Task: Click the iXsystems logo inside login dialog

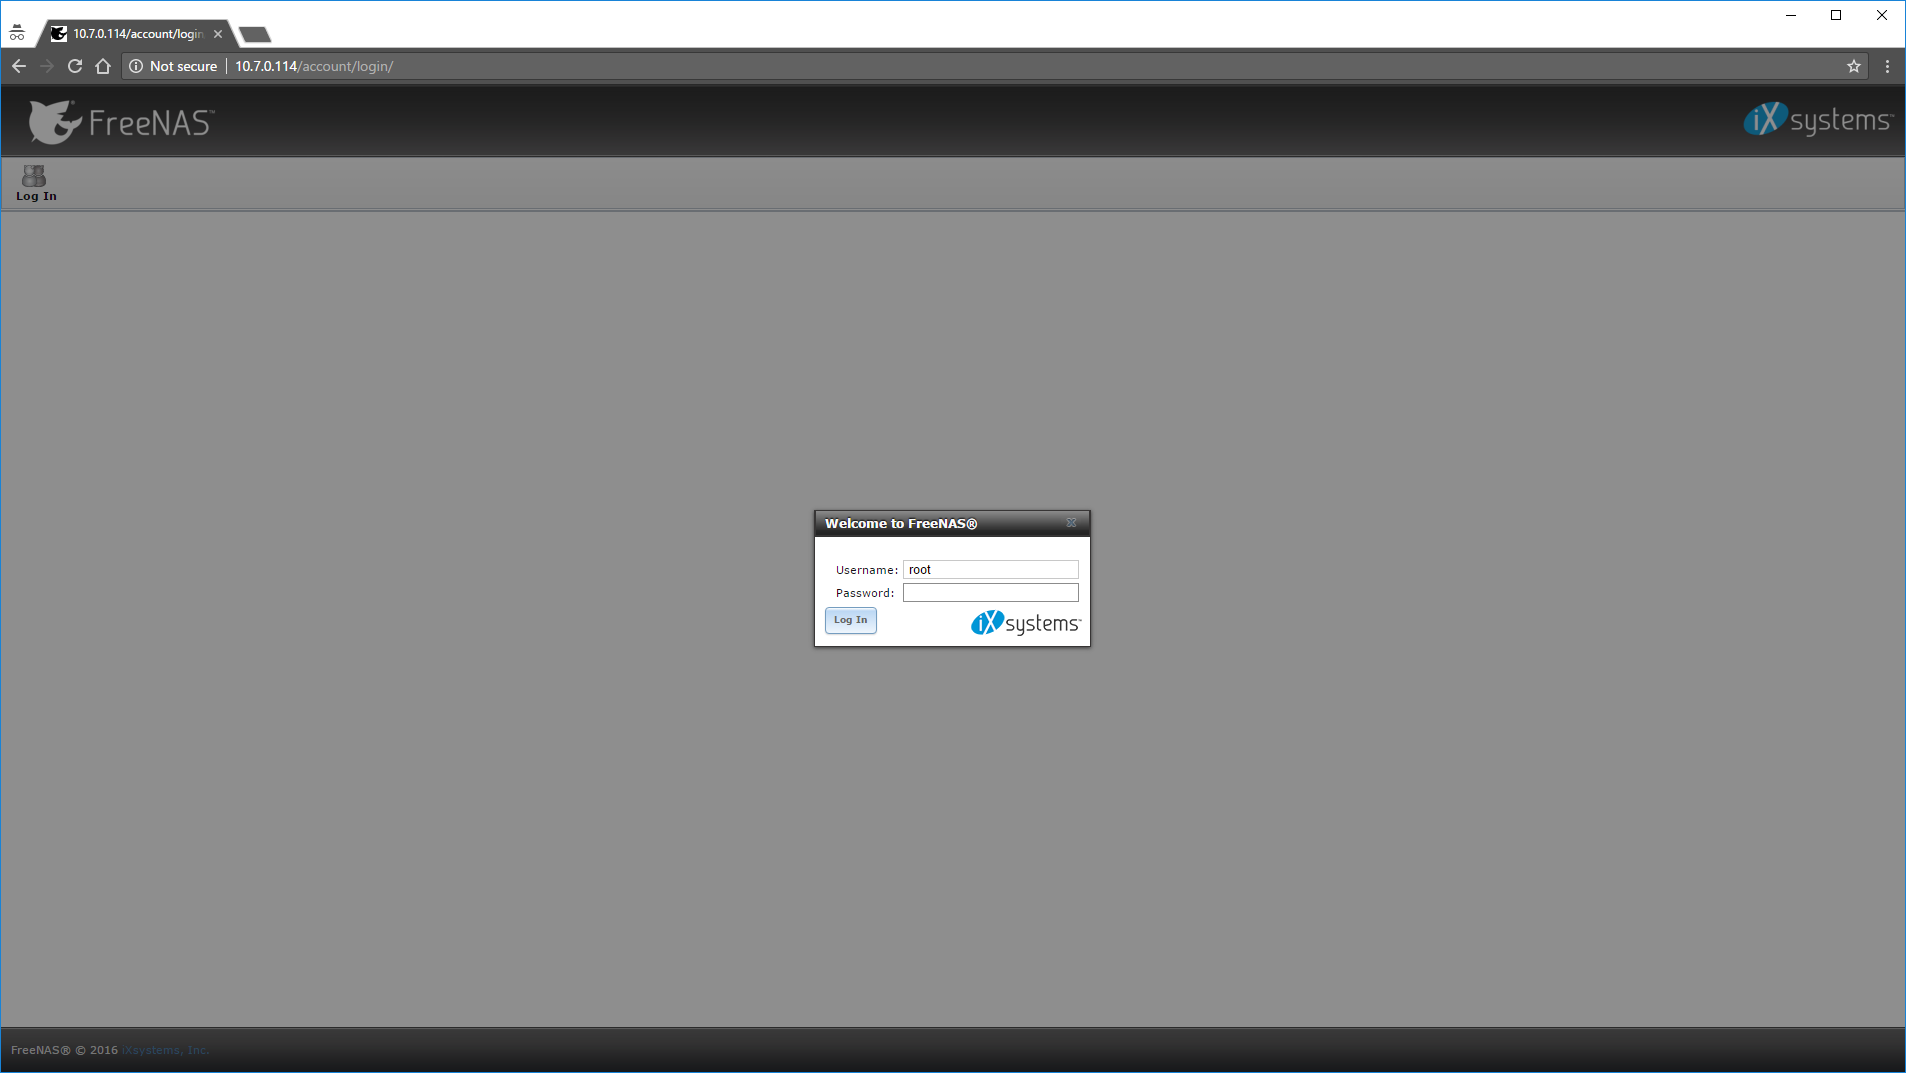Action: point(1025,623)
